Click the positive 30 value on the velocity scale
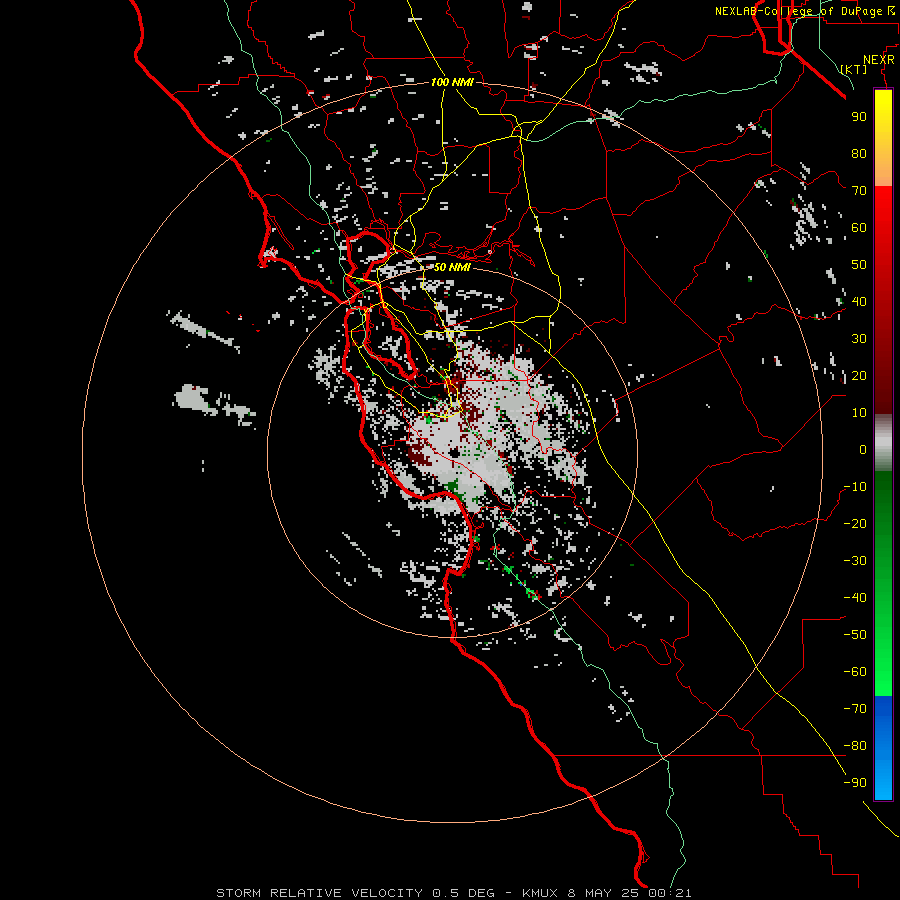Image resolution: width=900 pixels, height=900 pixels. point(859,339)
